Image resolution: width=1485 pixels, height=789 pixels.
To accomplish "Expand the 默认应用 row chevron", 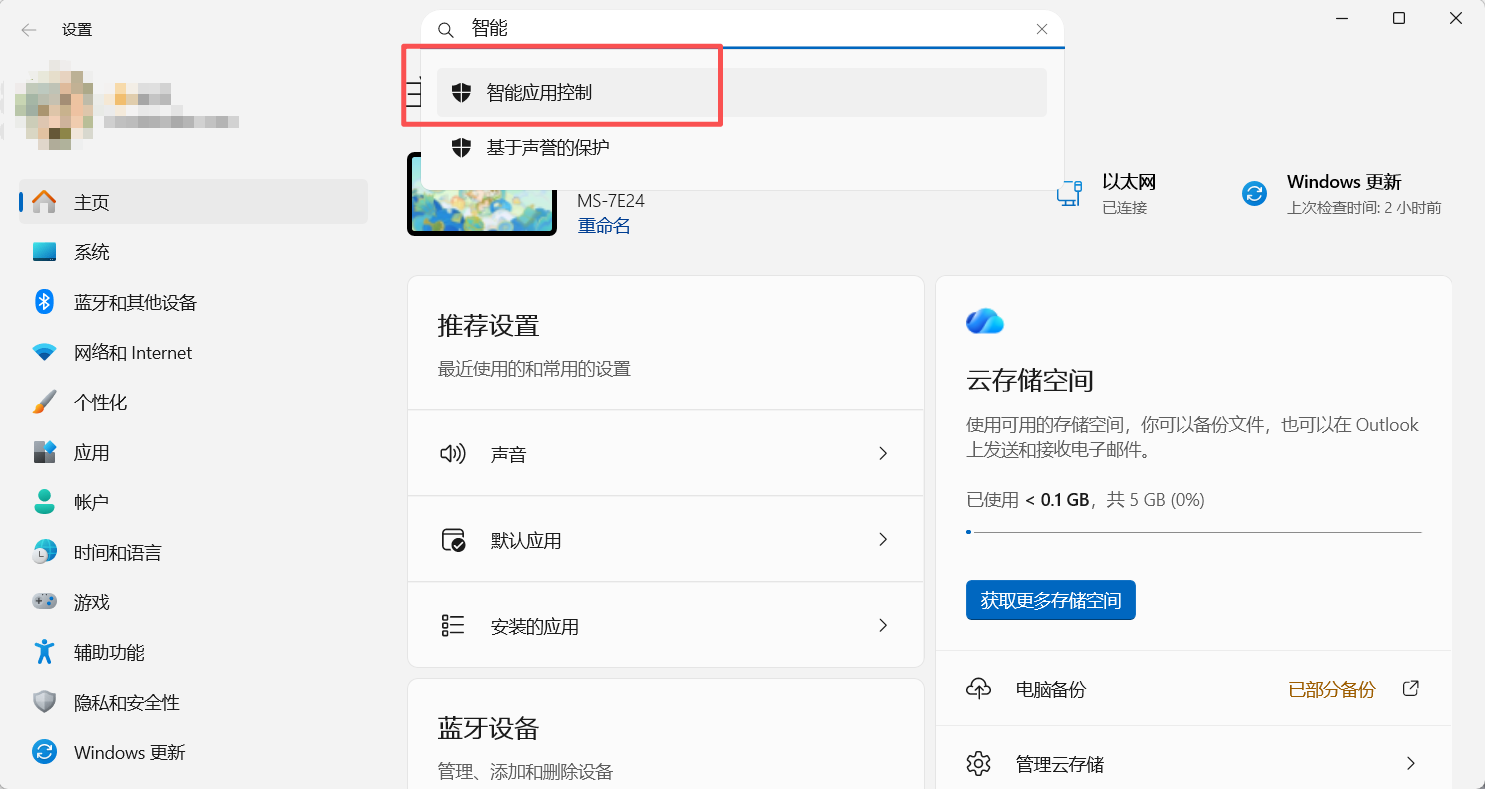I will (x=883, y=540).
